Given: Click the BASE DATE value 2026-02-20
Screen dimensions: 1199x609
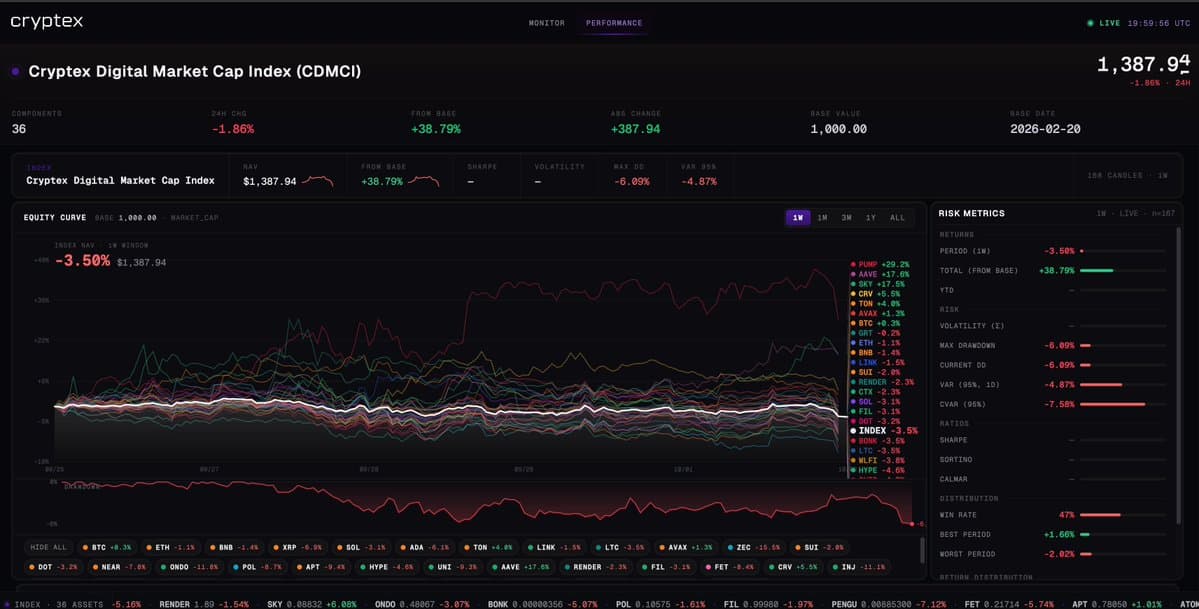Looking at the screenshot, I should coord(1045,129).
